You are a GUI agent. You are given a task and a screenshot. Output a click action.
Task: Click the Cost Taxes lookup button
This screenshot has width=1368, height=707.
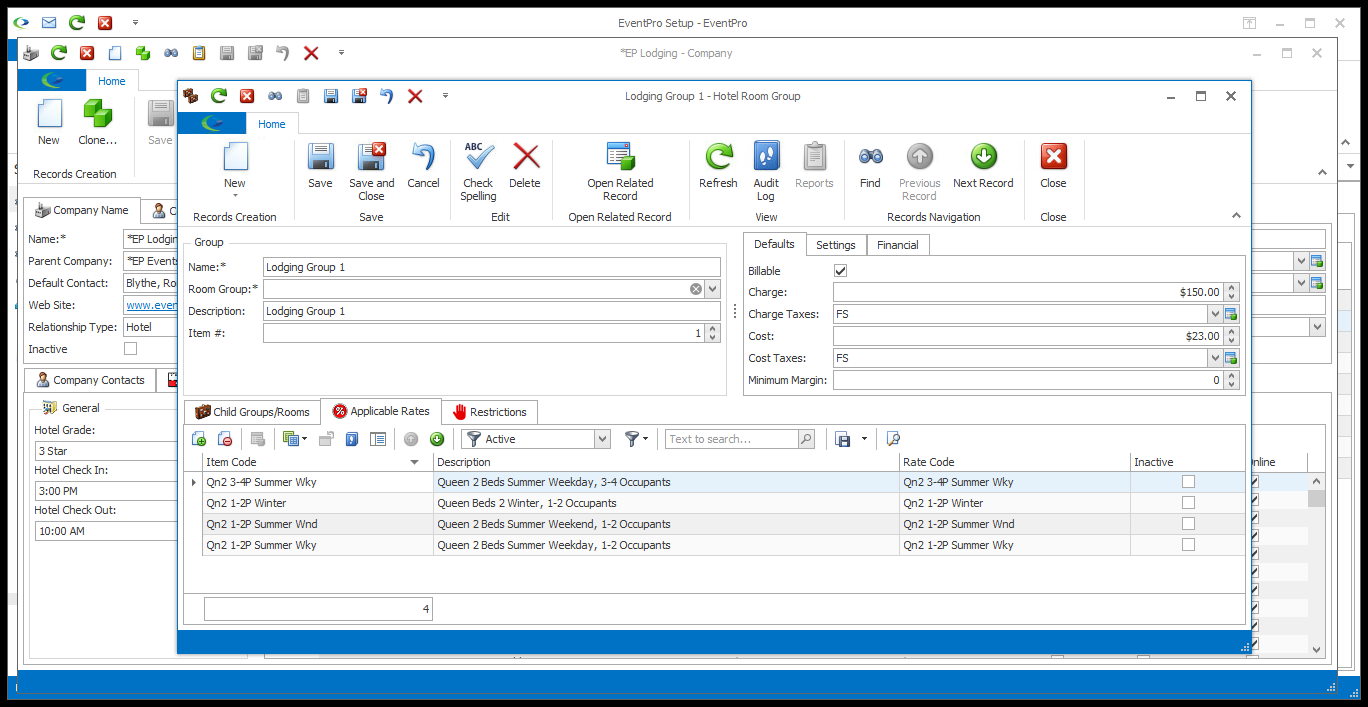[1232, 358]
